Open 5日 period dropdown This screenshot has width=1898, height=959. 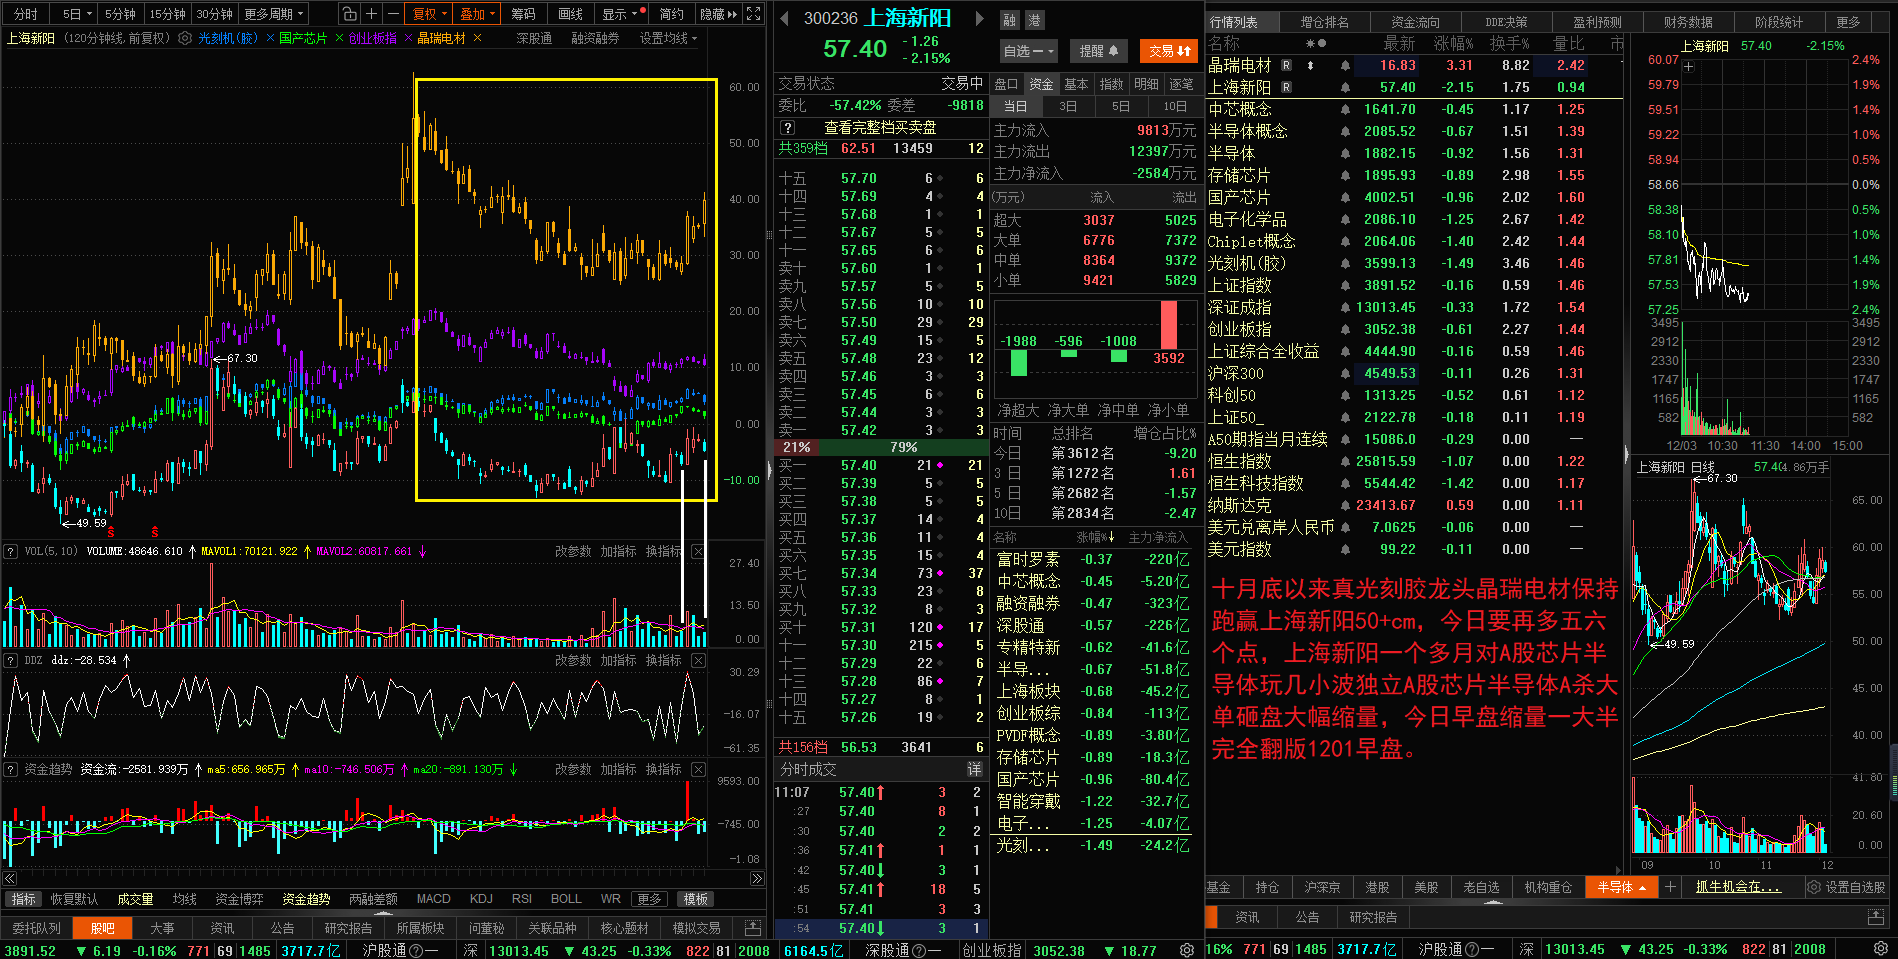tap(77, 14)
